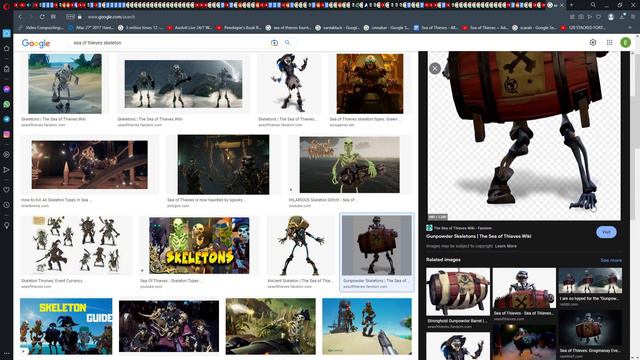The image size is (640, 360).
Task: Click 'See more' related images
Action: 611,260
